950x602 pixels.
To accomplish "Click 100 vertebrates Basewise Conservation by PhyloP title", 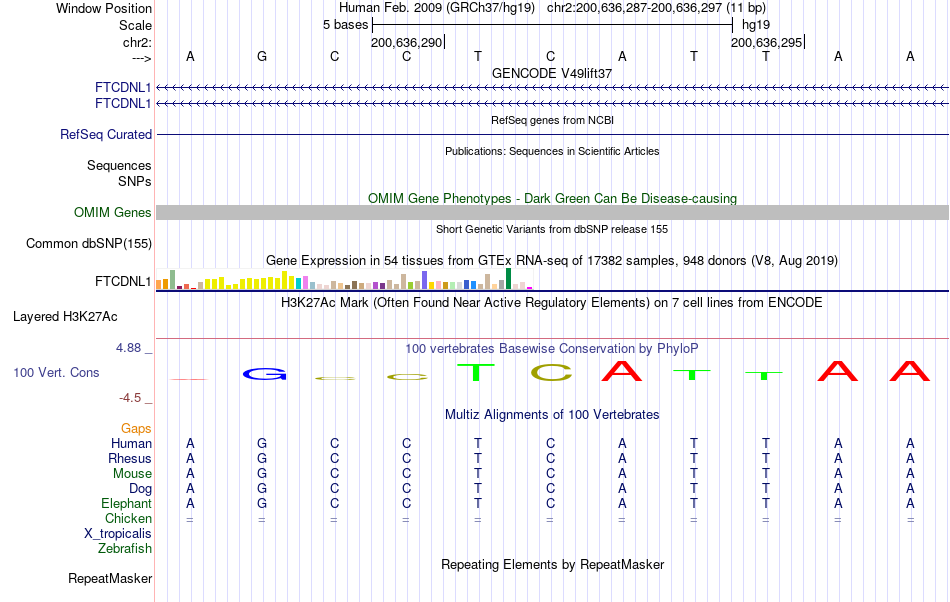I will point(552,349).
